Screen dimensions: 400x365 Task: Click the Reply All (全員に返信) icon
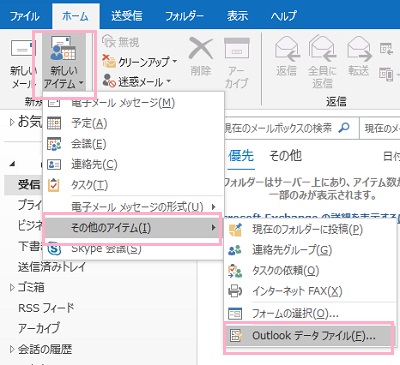tap(322, 49)
